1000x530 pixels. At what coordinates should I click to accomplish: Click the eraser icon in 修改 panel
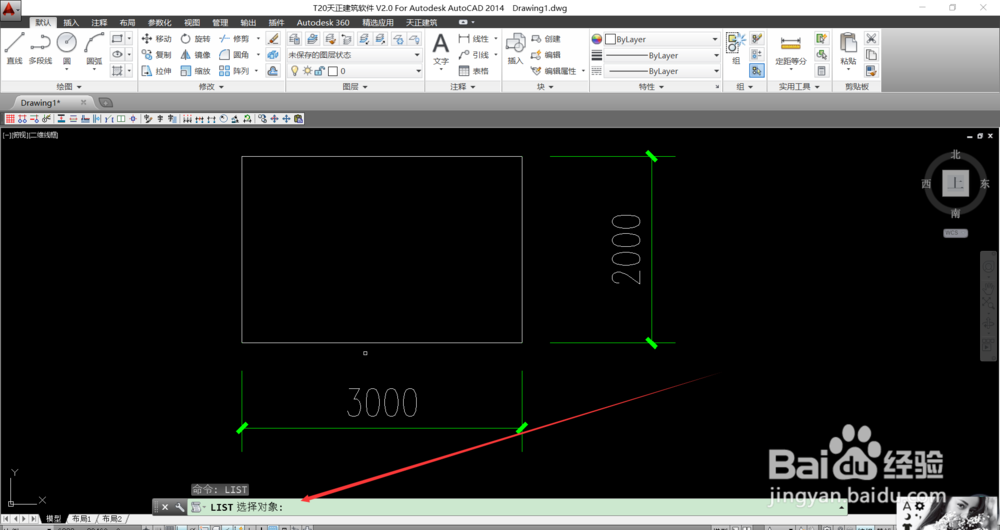pos(273,39)
